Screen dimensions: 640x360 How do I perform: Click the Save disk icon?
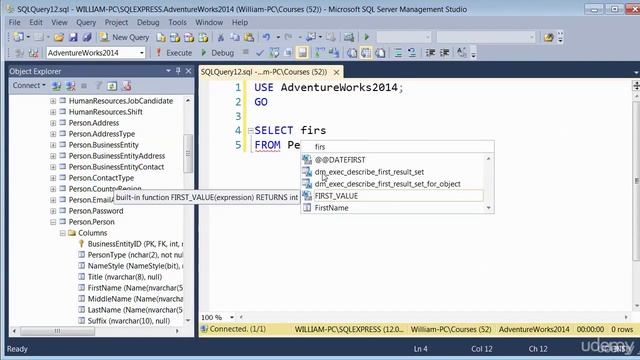pyautogui.click(x=73, y=38)
